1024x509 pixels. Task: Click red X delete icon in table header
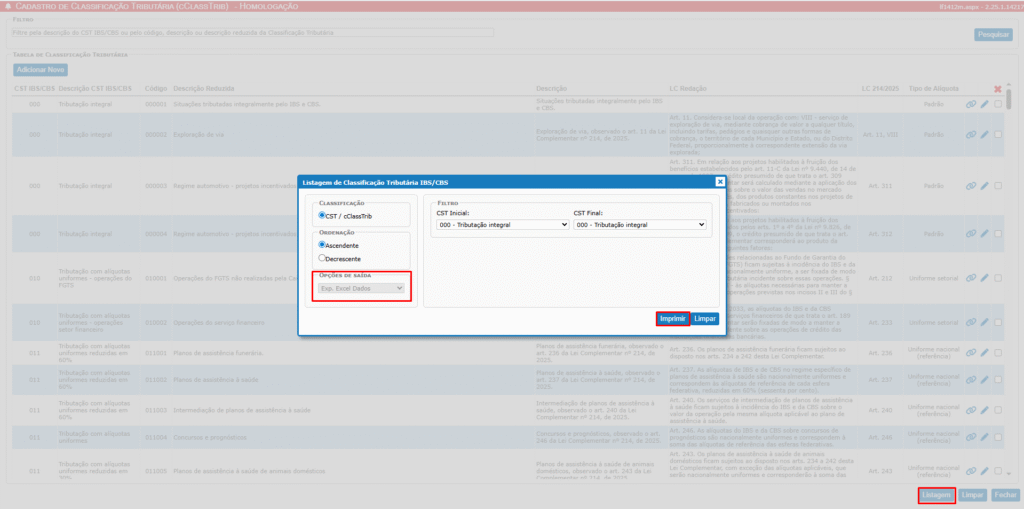[996, 89]
